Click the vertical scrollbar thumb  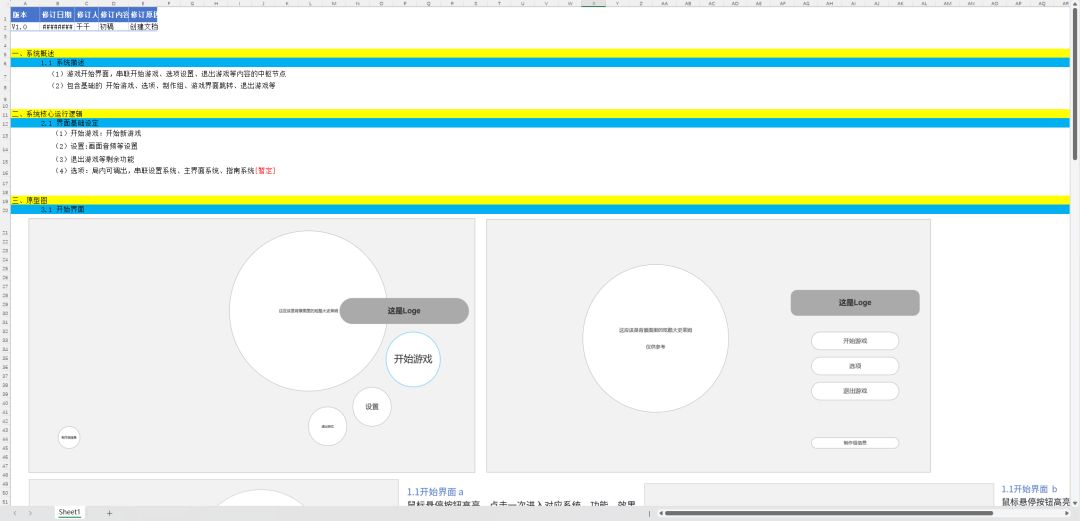click(x=1075, y=86)
